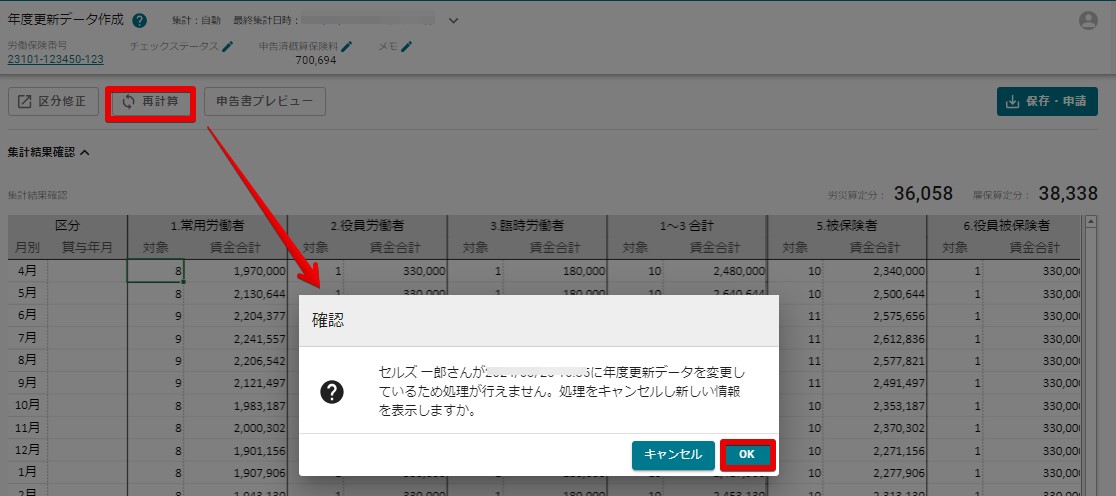Open labor insurance number 23101-123450-123 link
This screenshot has height=496, width=1116.
[56, 59]
